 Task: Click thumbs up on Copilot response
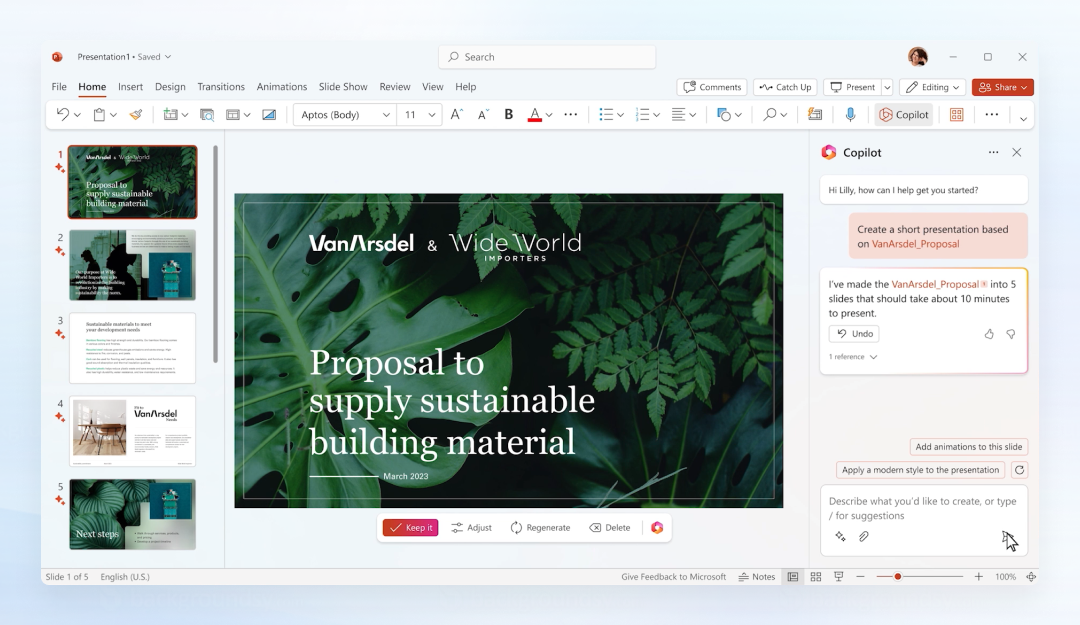click(x=989, y=334)
